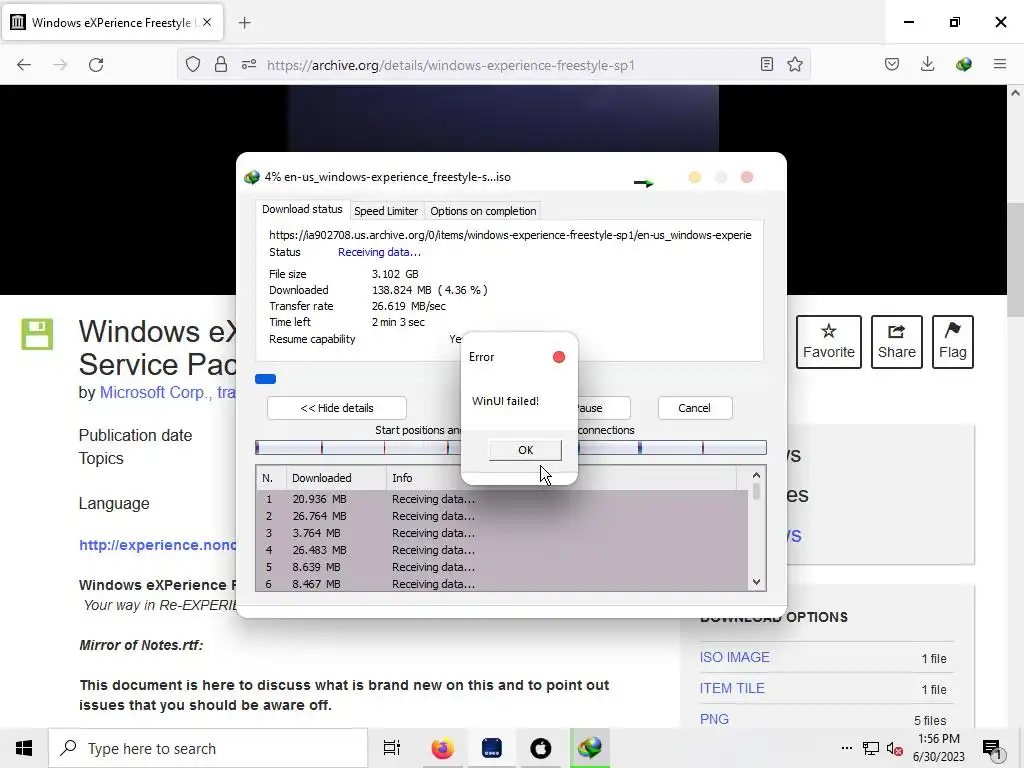The width and height of the screenshot is (1024, 768).
Task: Show hidden tray icons
Action: click(x=846, y=748)
